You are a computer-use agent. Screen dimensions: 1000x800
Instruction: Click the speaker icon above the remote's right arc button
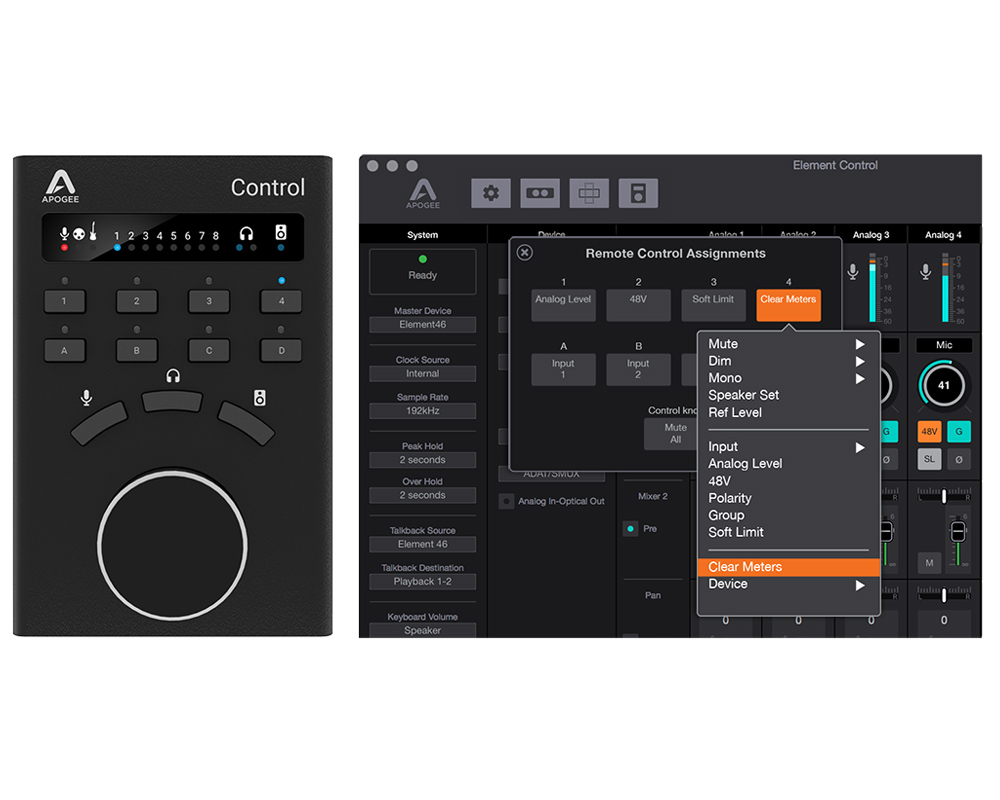pos(260,398)
